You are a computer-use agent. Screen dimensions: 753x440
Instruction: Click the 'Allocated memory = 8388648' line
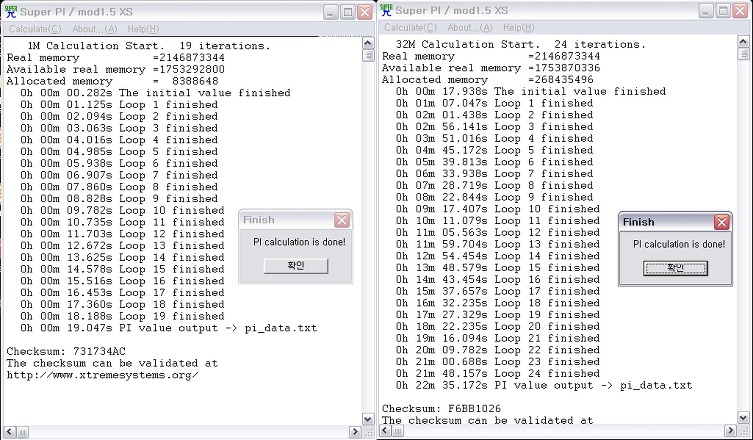(x=112, y=81)
